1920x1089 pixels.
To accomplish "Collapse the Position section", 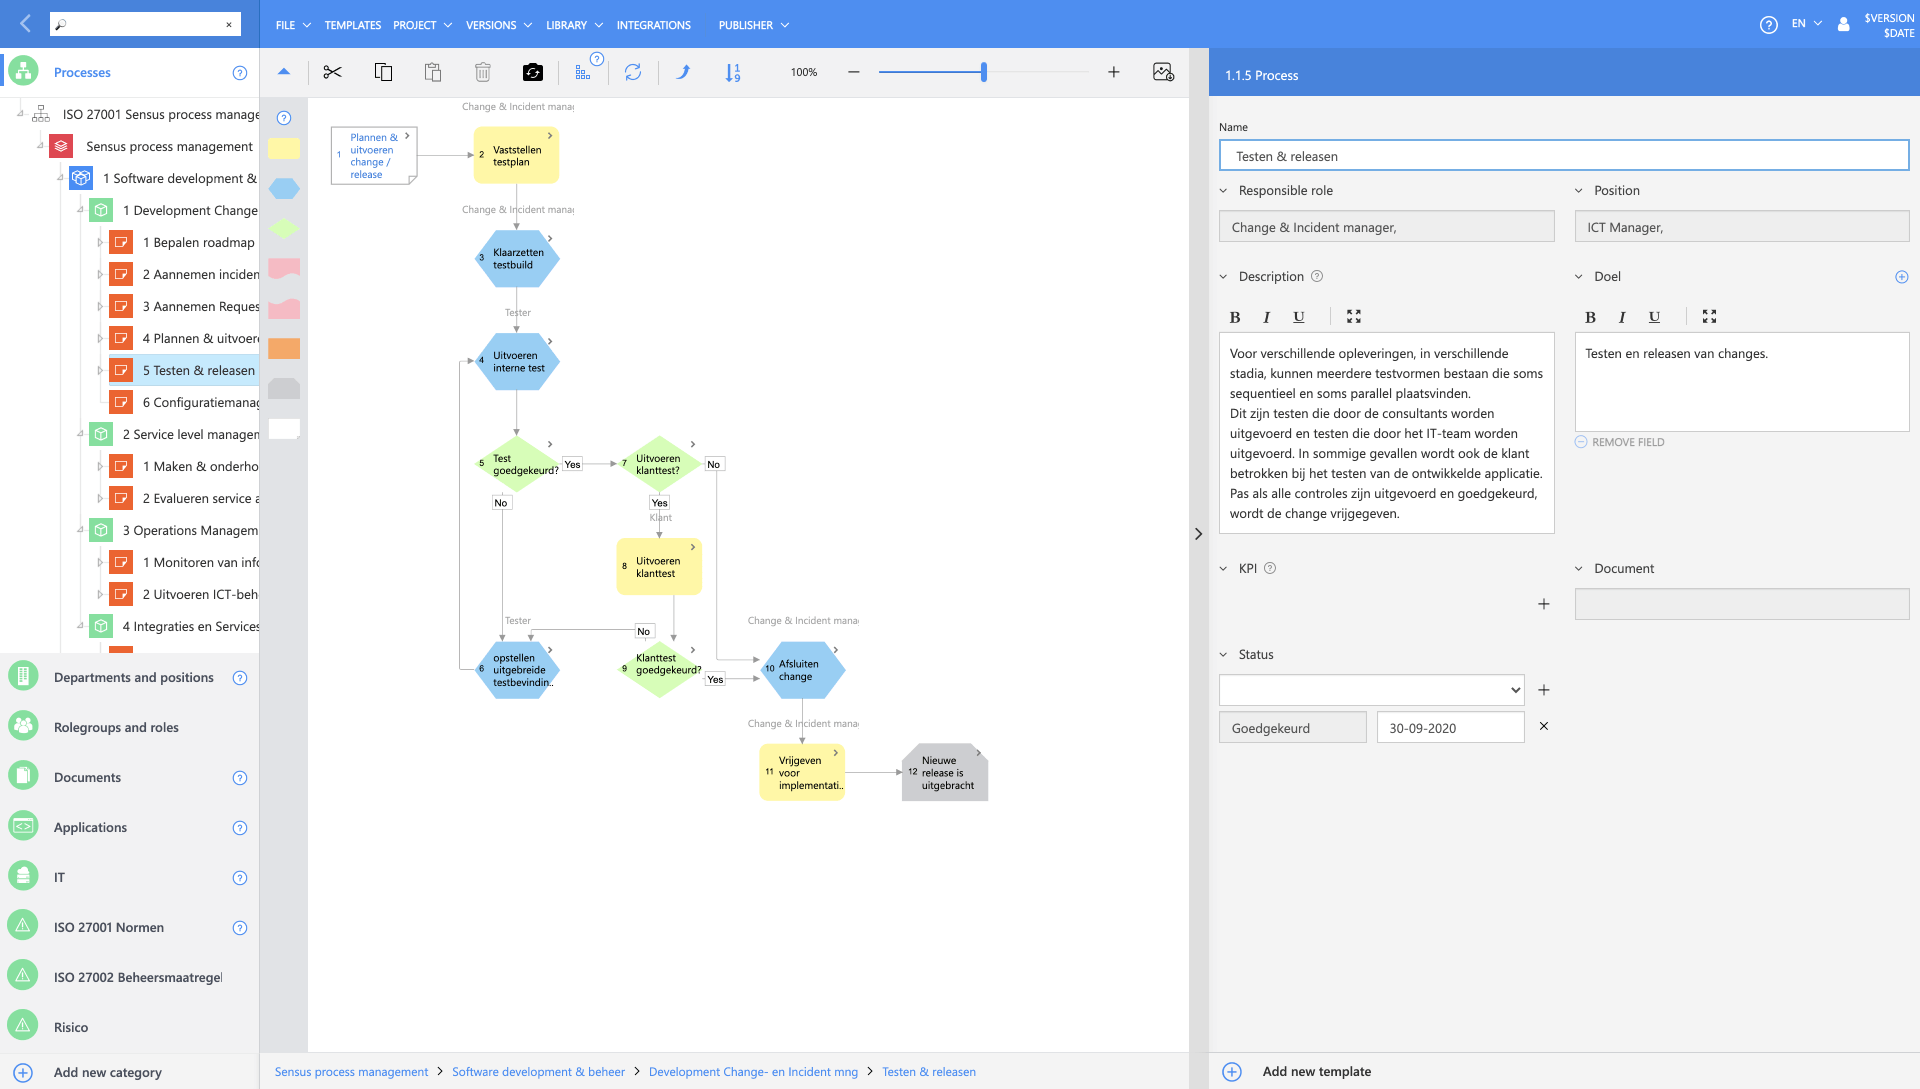I will [x=1579, y=191].
